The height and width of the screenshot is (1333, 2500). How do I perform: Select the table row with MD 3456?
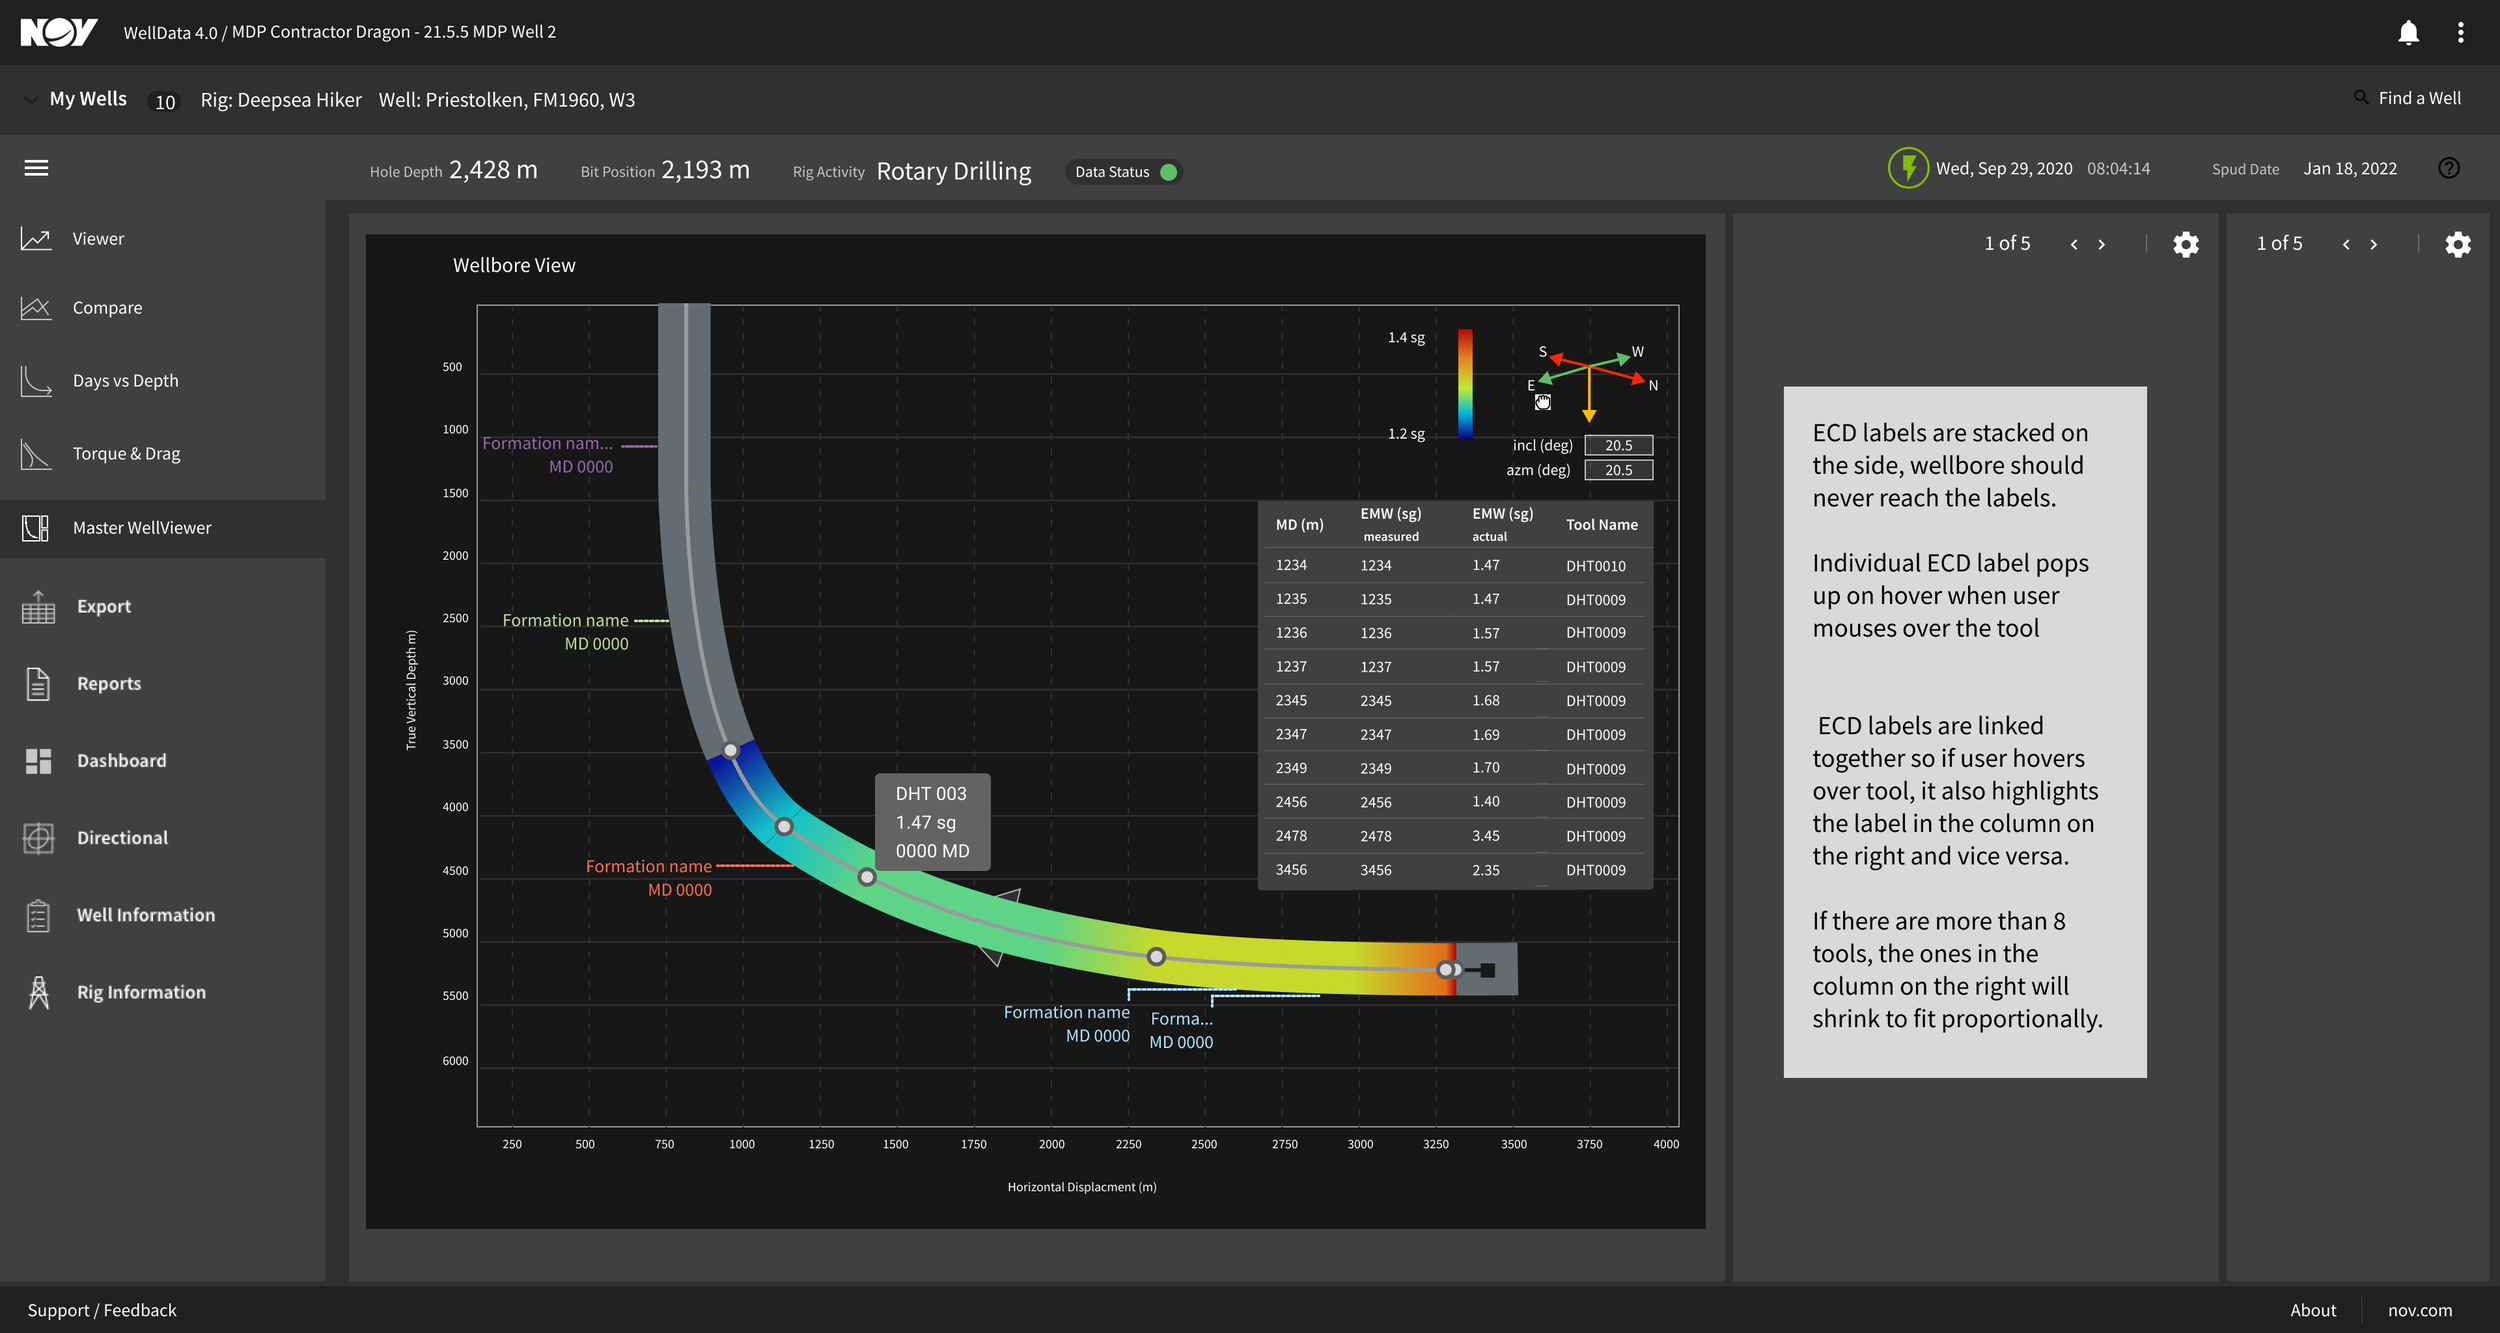coord(1456,870)
